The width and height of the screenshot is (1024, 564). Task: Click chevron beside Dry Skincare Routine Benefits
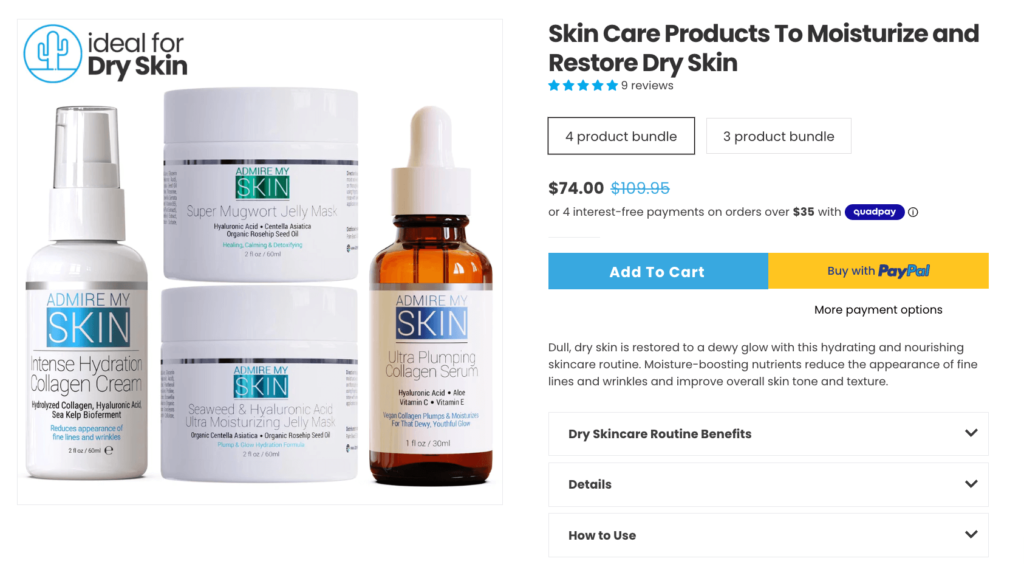coord(971,433)
